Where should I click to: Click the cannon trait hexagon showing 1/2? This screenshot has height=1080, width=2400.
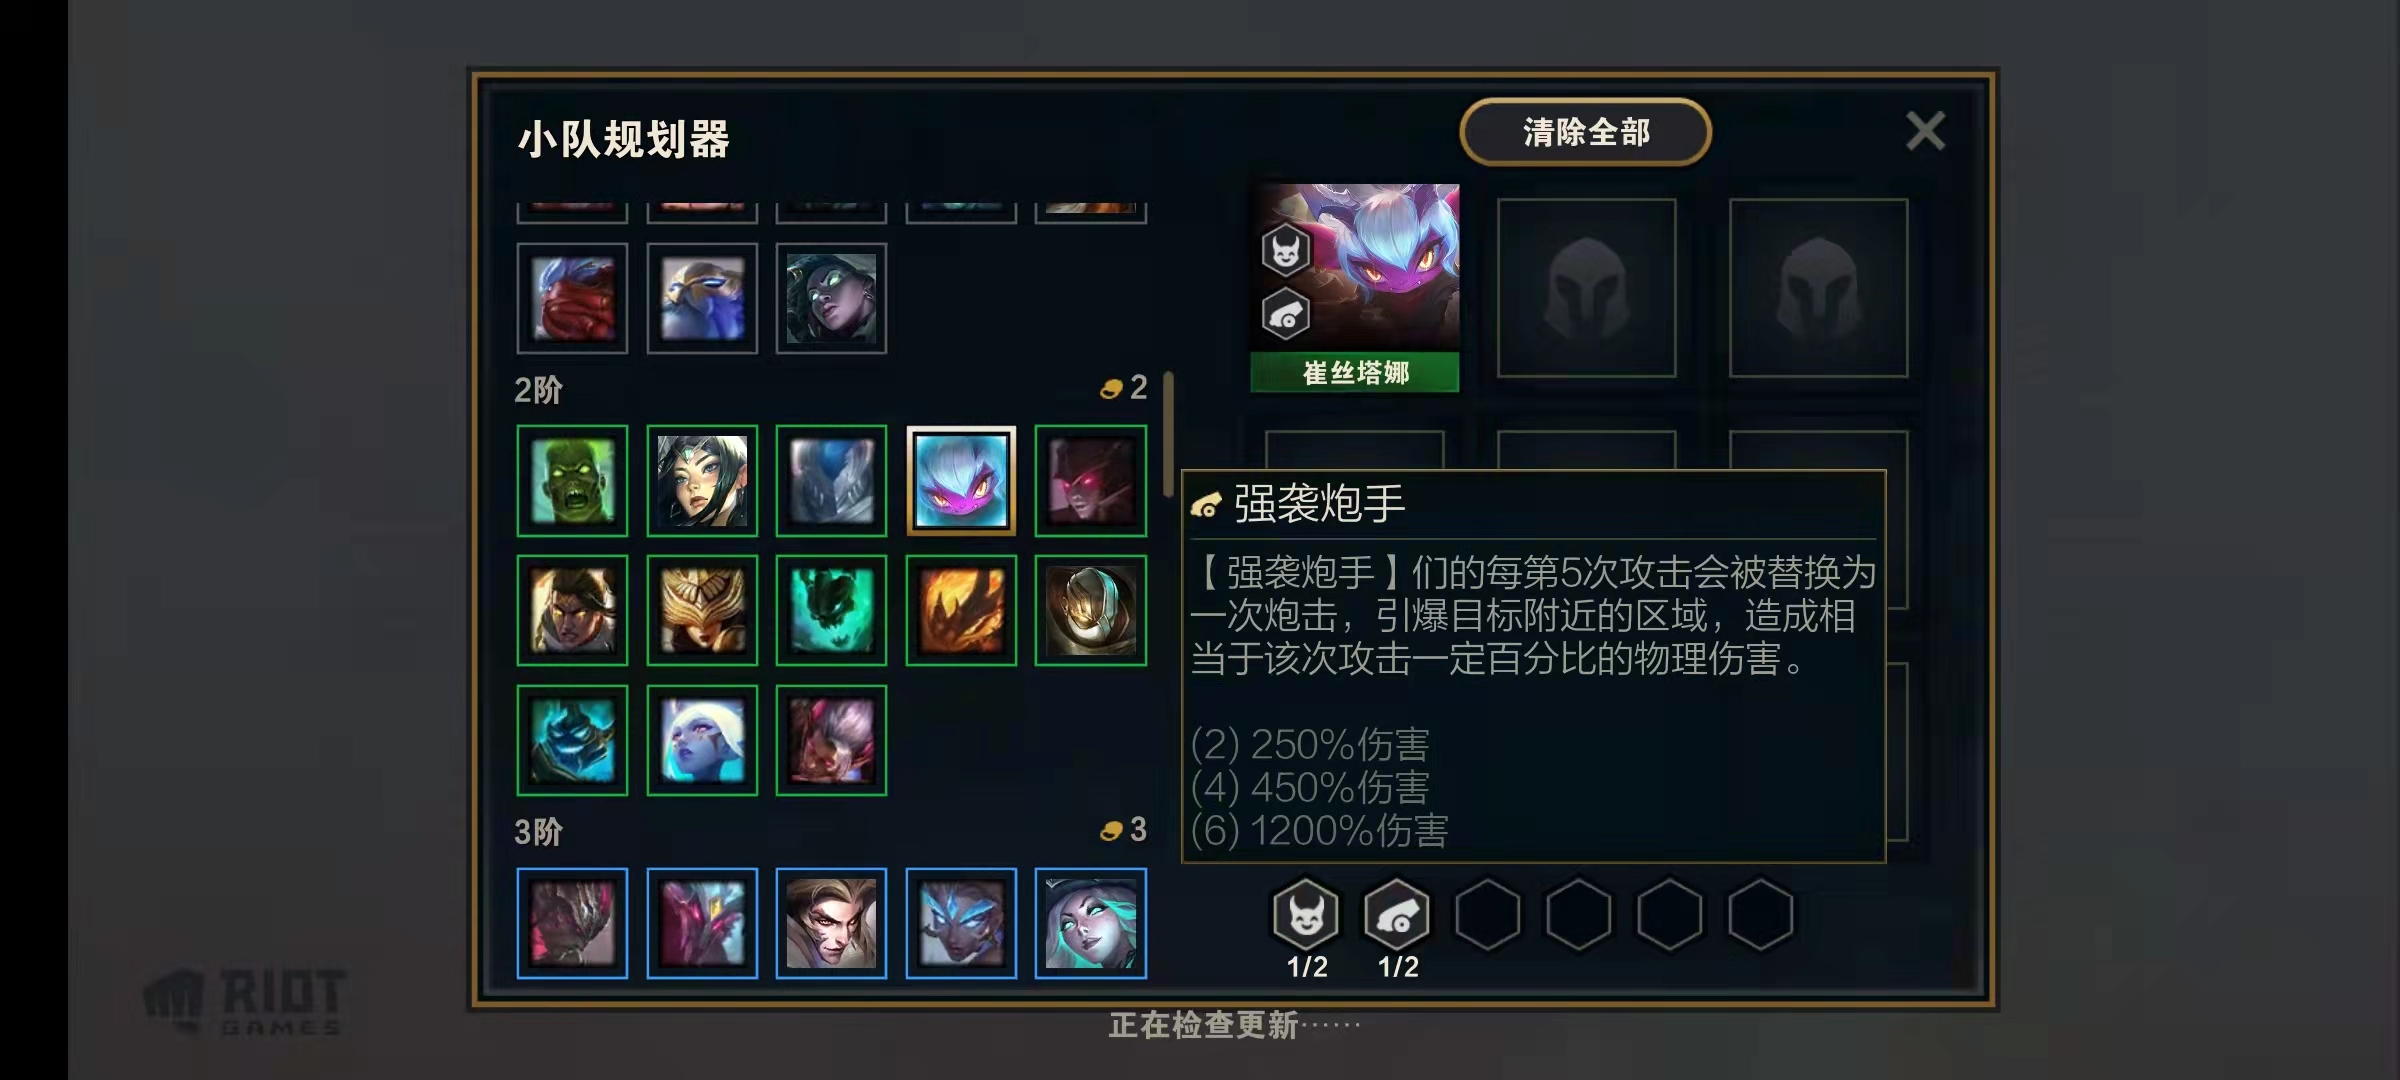point(1397,914)
